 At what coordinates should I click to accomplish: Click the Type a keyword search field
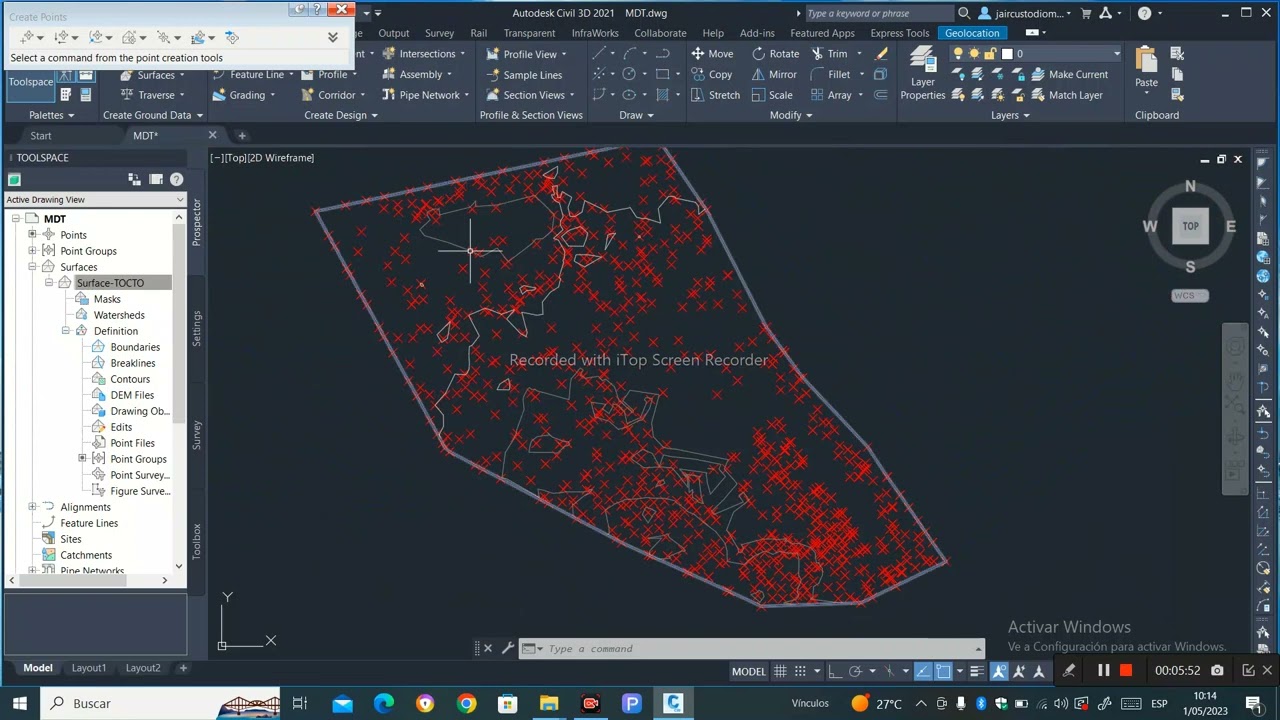[877, 13]
